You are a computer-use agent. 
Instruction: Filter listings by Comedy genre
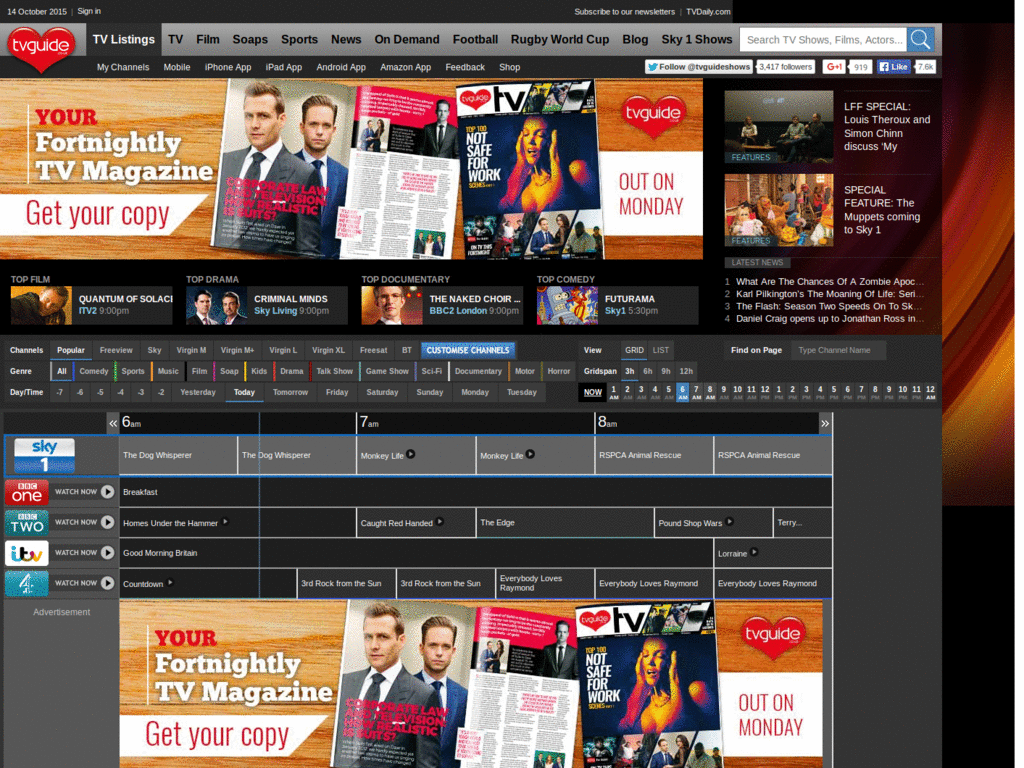(93, 371)
